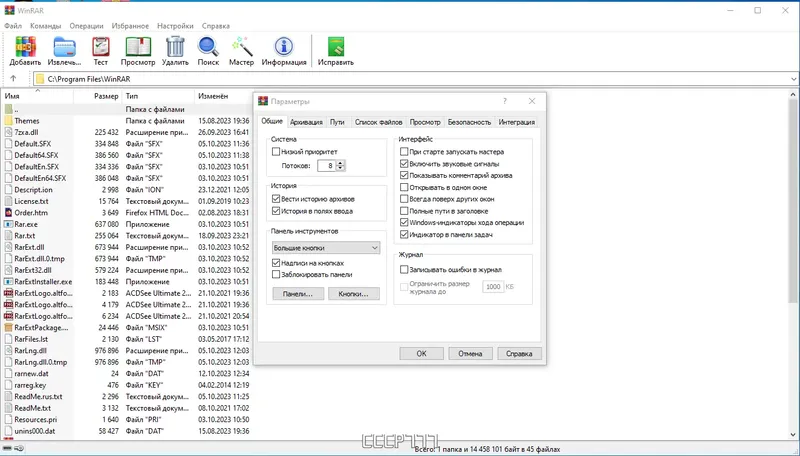Image resolution: width=800 pixels, height=456 pixels.
Task: Select the RarExtPackage file icon
Action: tap(9, 327)
